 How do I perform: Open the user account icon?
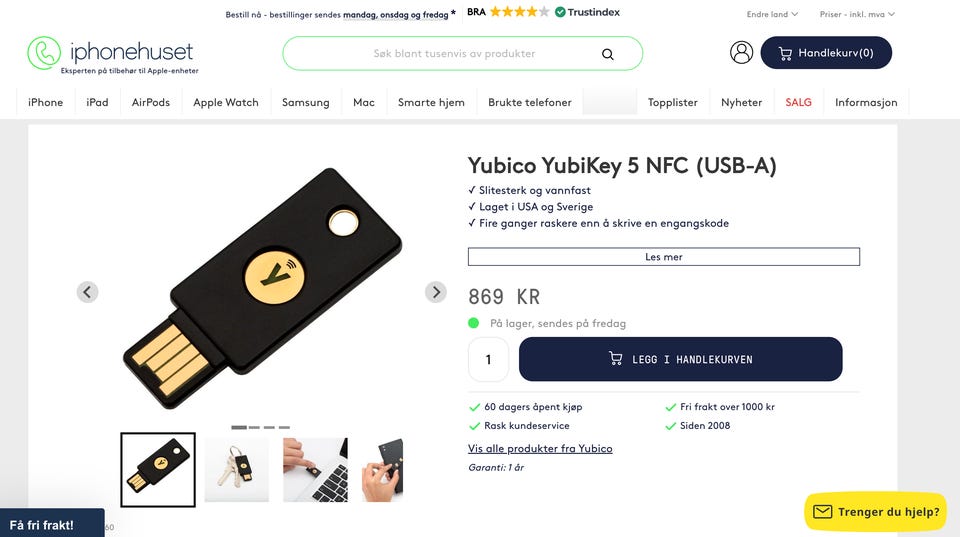[741, 53]
